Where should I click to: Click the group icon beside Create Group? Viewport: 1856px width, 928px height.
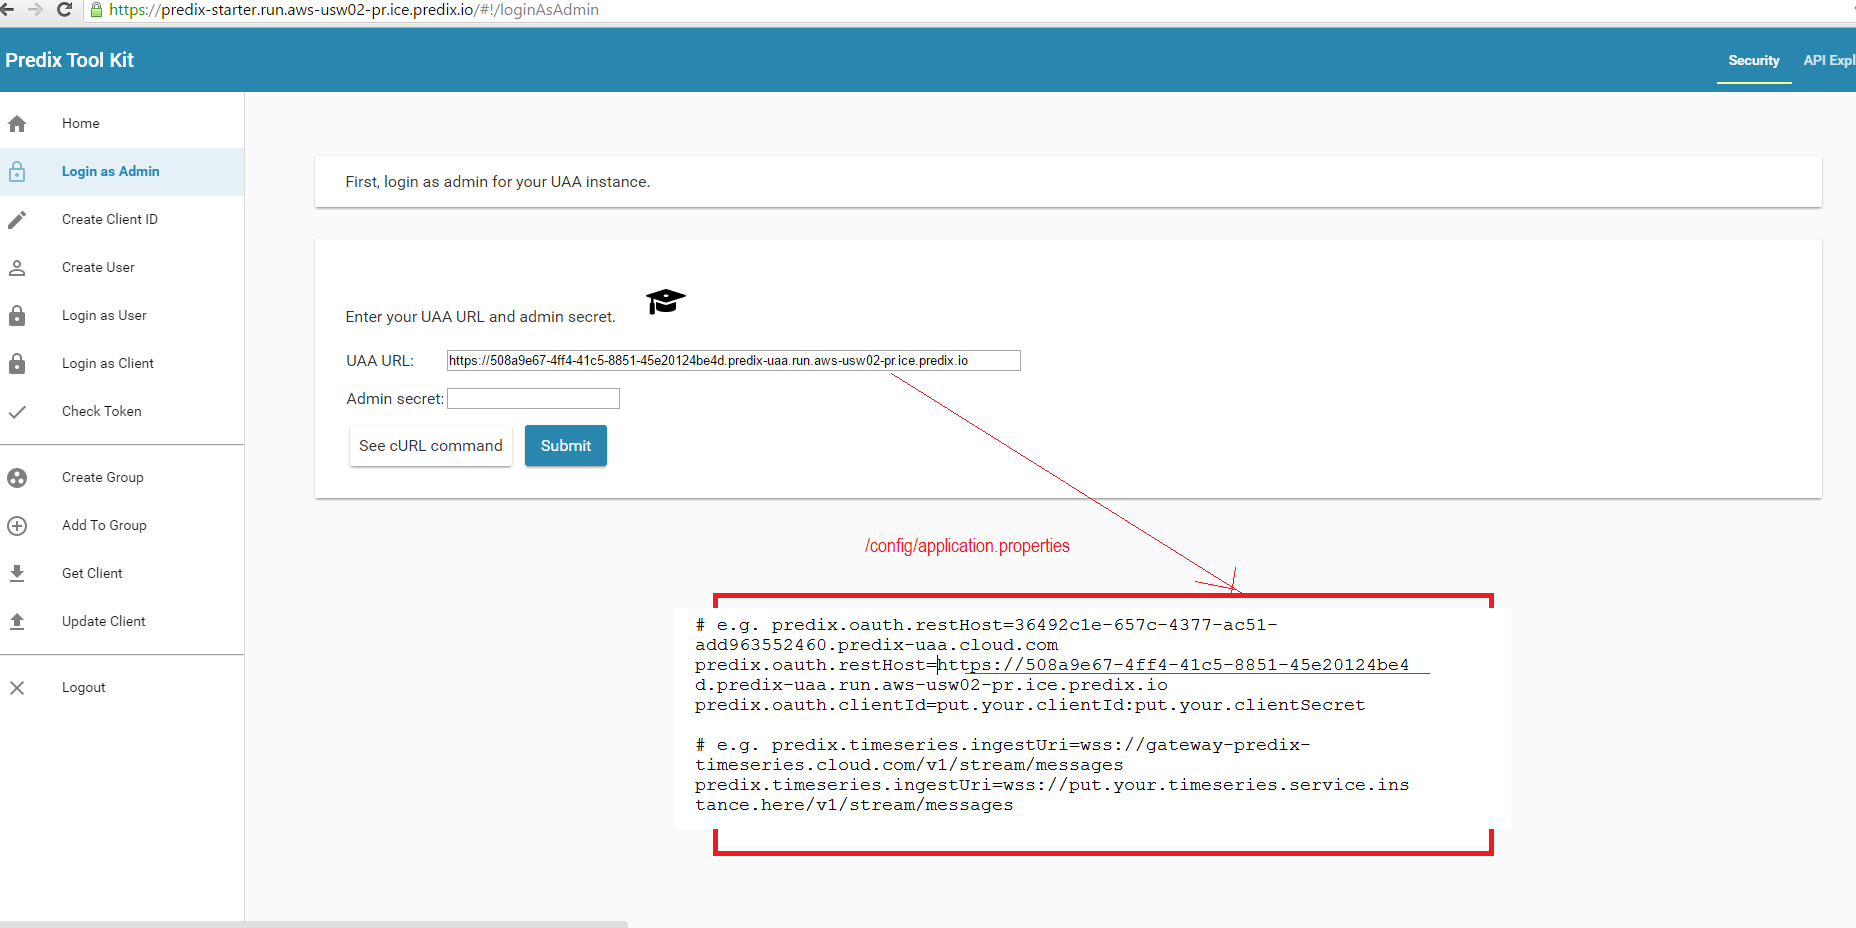17,478
